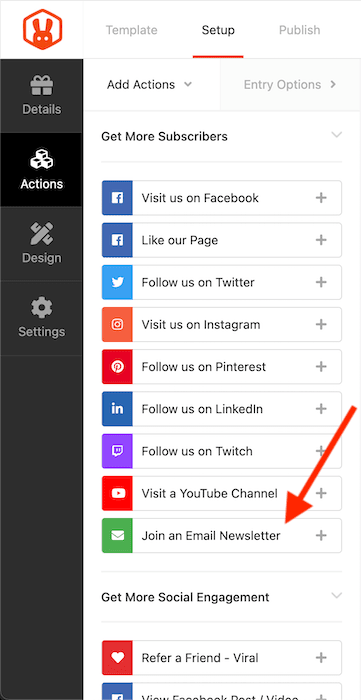Screen dimensions: 361x700
Task: Open the Entry Options tab
Action: pos(290,84)
